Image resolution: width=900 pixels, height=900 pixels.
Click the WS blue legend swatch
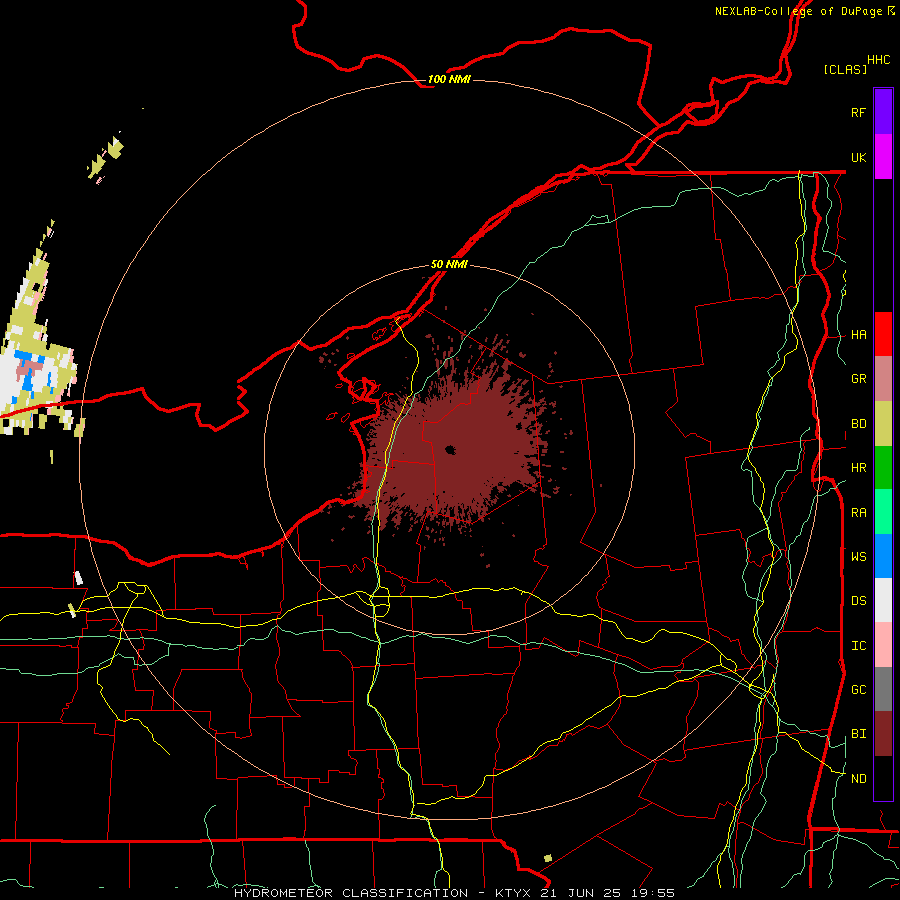883,556
